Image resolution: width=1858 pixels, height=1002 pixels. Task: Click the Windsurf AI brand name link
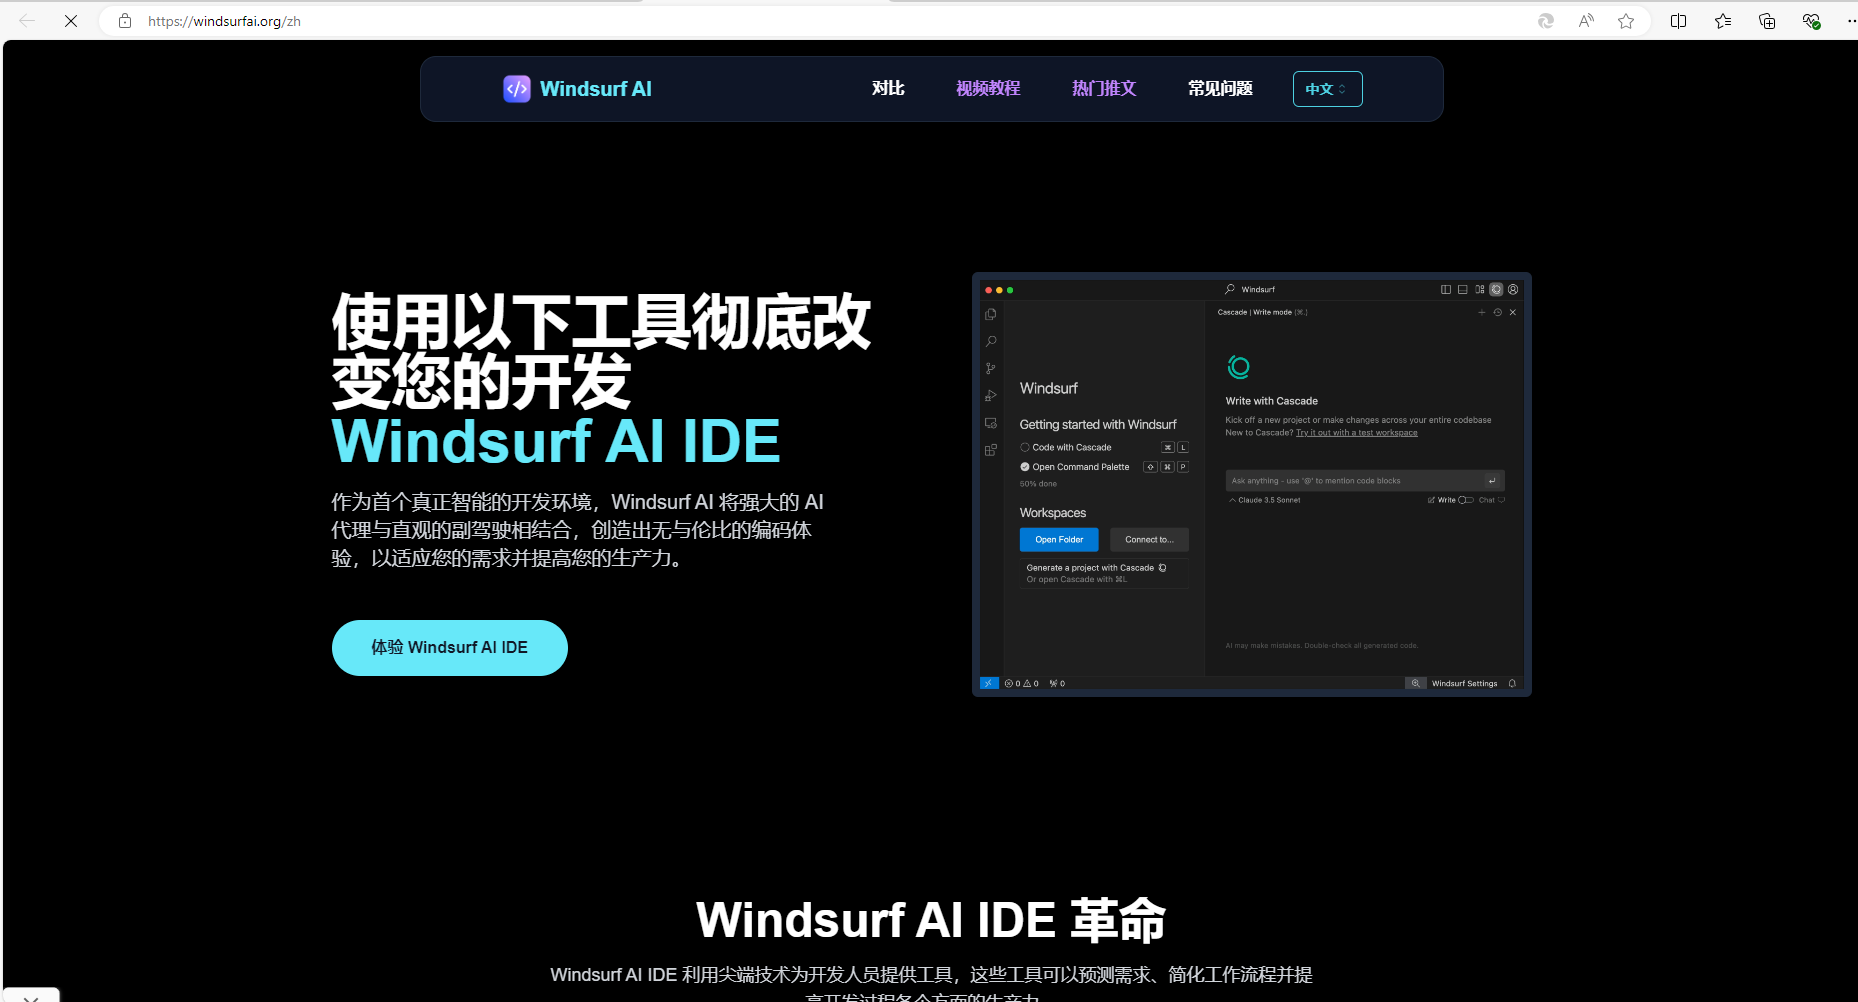(x=596, y=89)
